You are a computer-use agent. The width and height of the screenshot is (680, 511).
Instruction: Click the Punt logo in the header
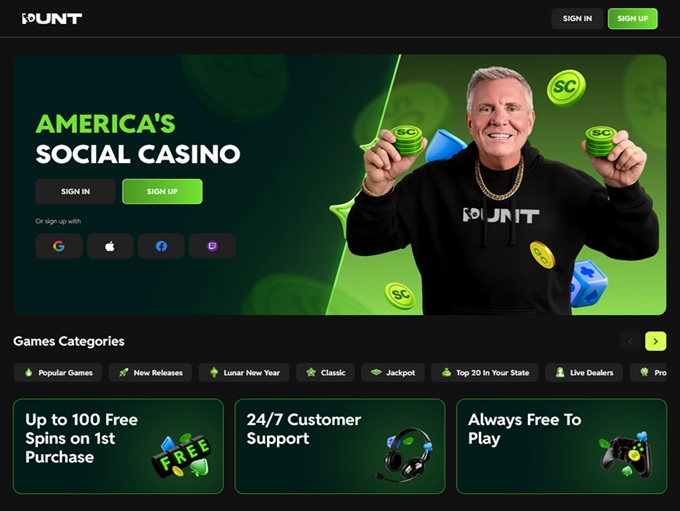[52, 18]
